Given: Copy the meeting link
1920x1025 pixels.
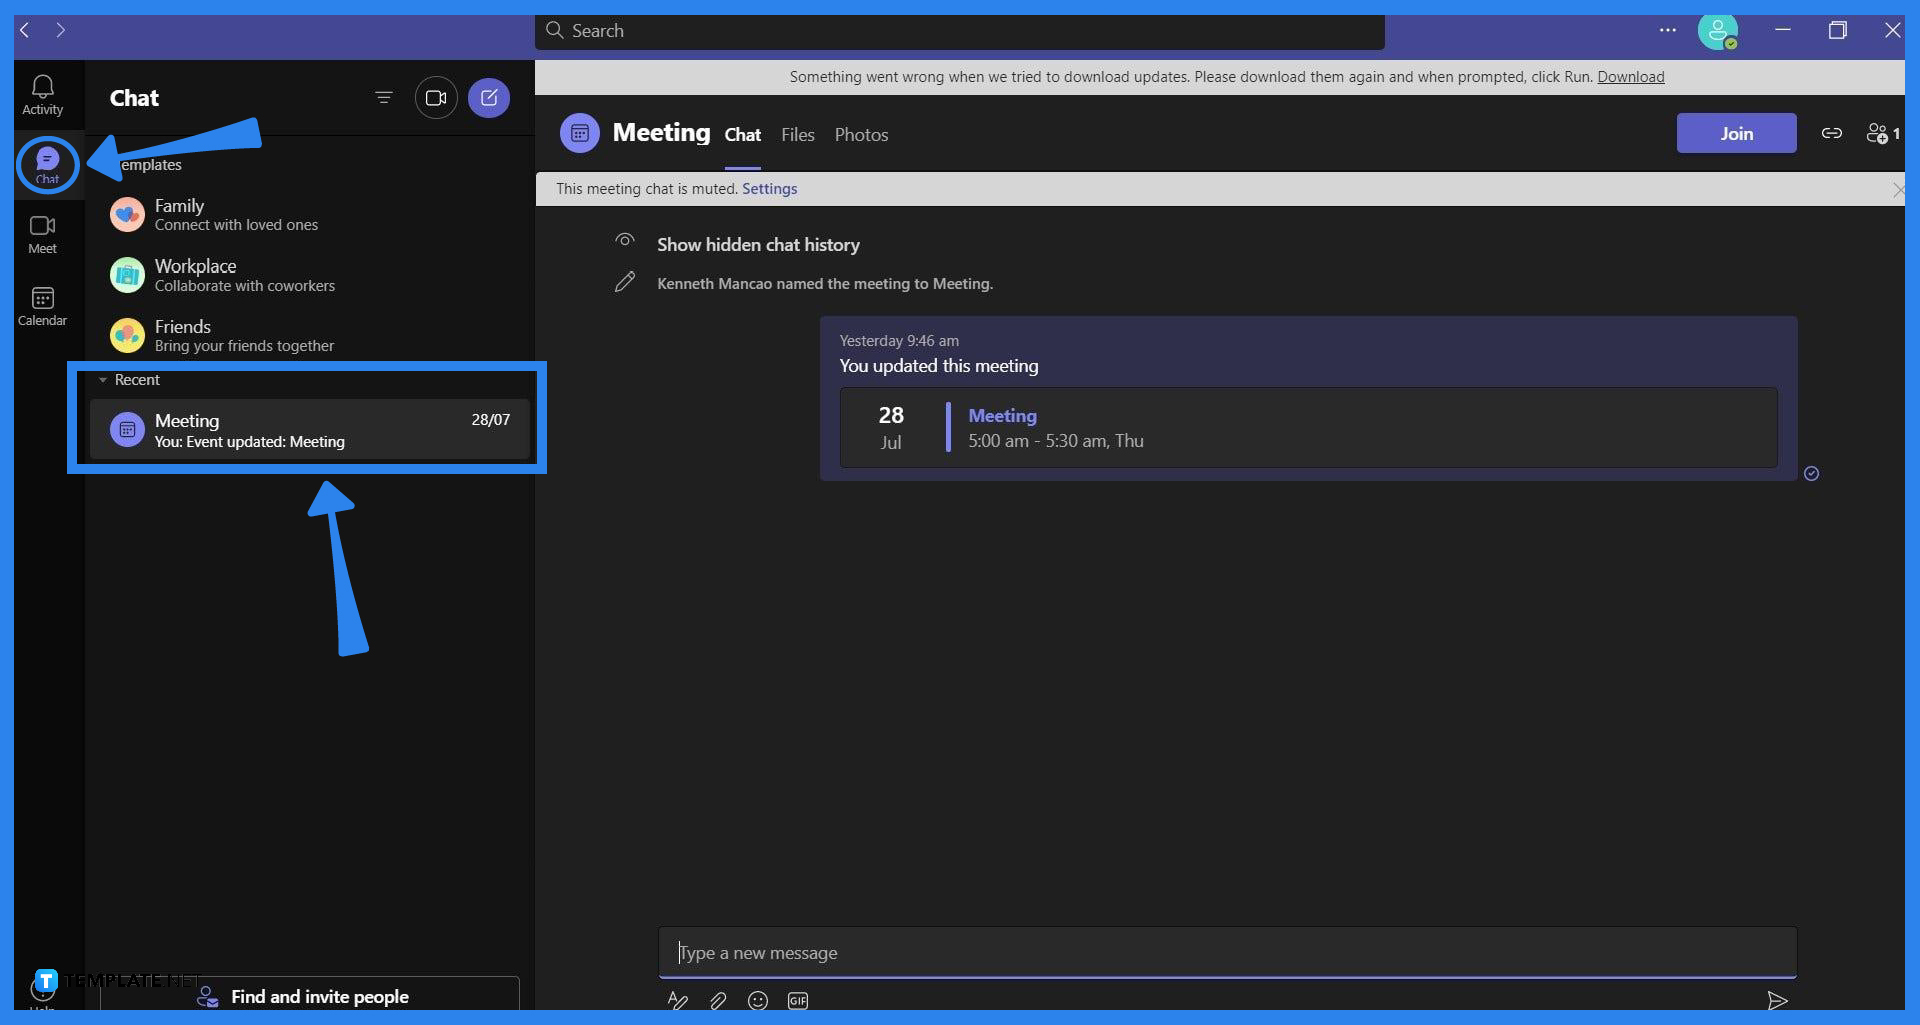Looking at the screenshot, I should pos(1831,132).
